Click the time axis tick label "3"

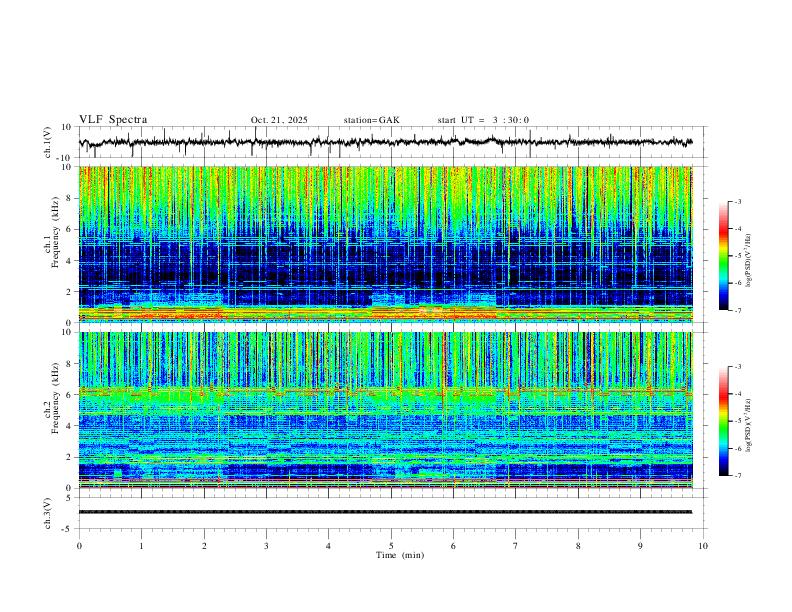pyautogui.click(x=266, y=546)
